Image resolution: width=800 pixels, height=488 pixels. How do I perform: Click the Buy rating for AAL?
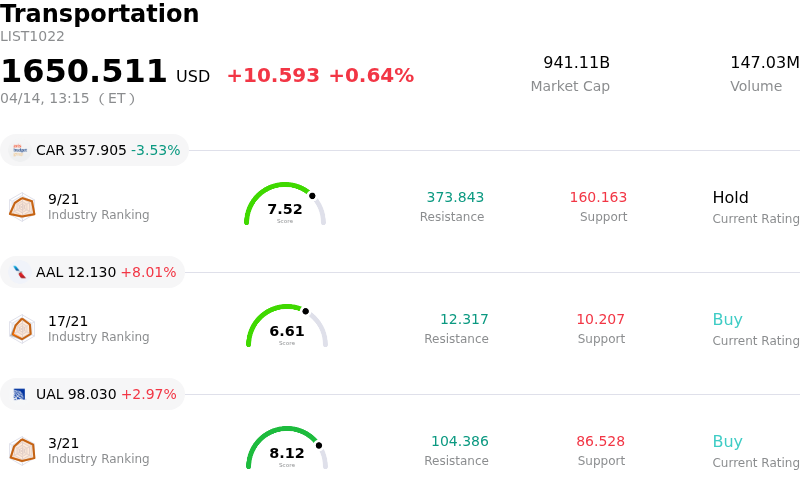[x=727, y=320]
